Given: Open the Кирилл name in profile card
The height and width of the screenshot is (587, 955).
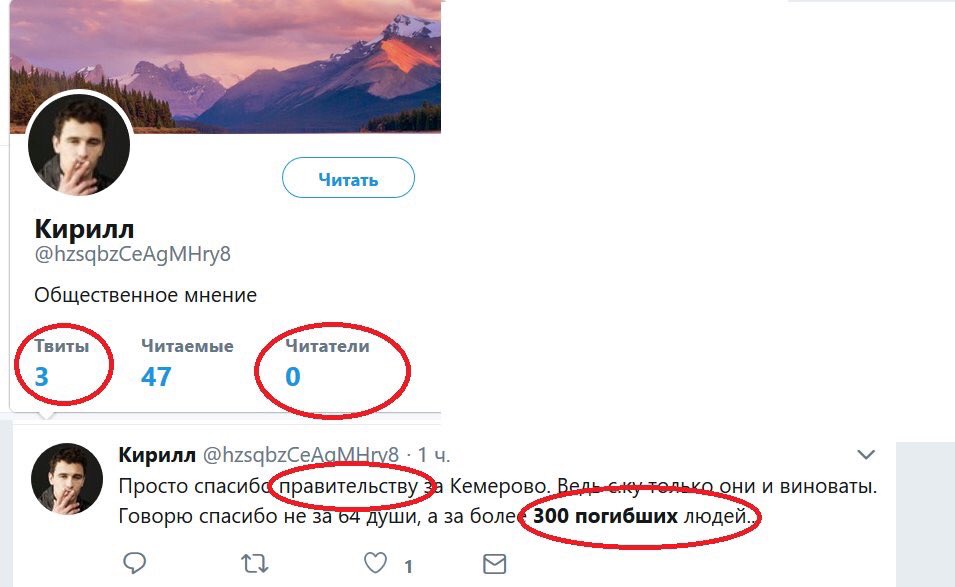Looking at the screenshot, I should coord(84,227).
